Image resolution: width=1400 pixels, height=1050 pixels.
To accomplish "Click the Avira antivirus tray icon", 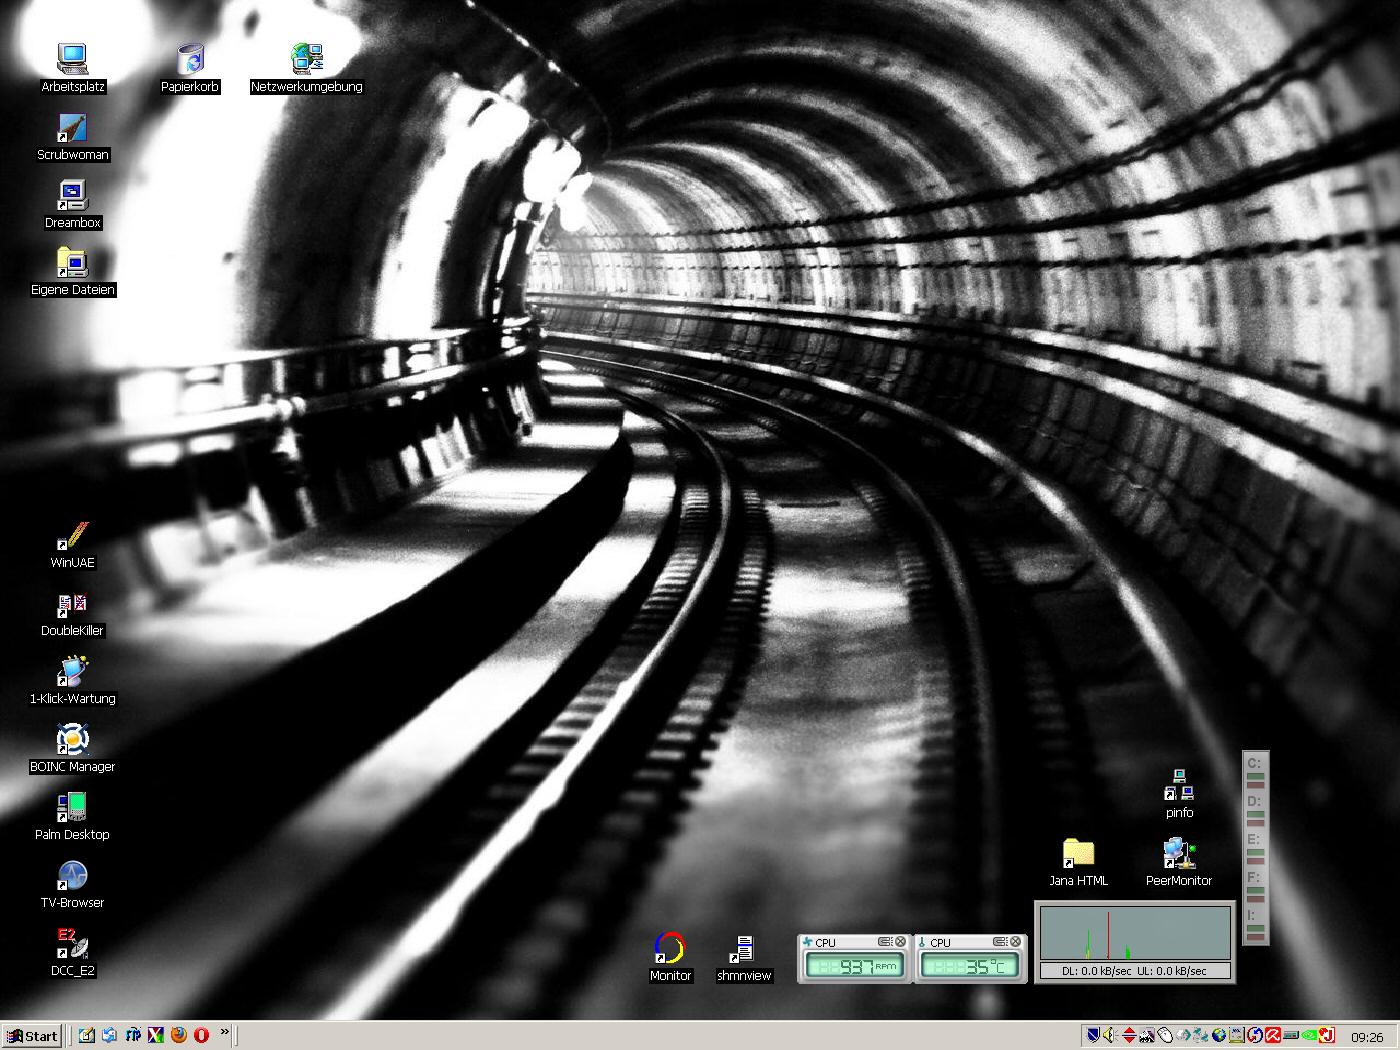I will coord(1273,1036).
